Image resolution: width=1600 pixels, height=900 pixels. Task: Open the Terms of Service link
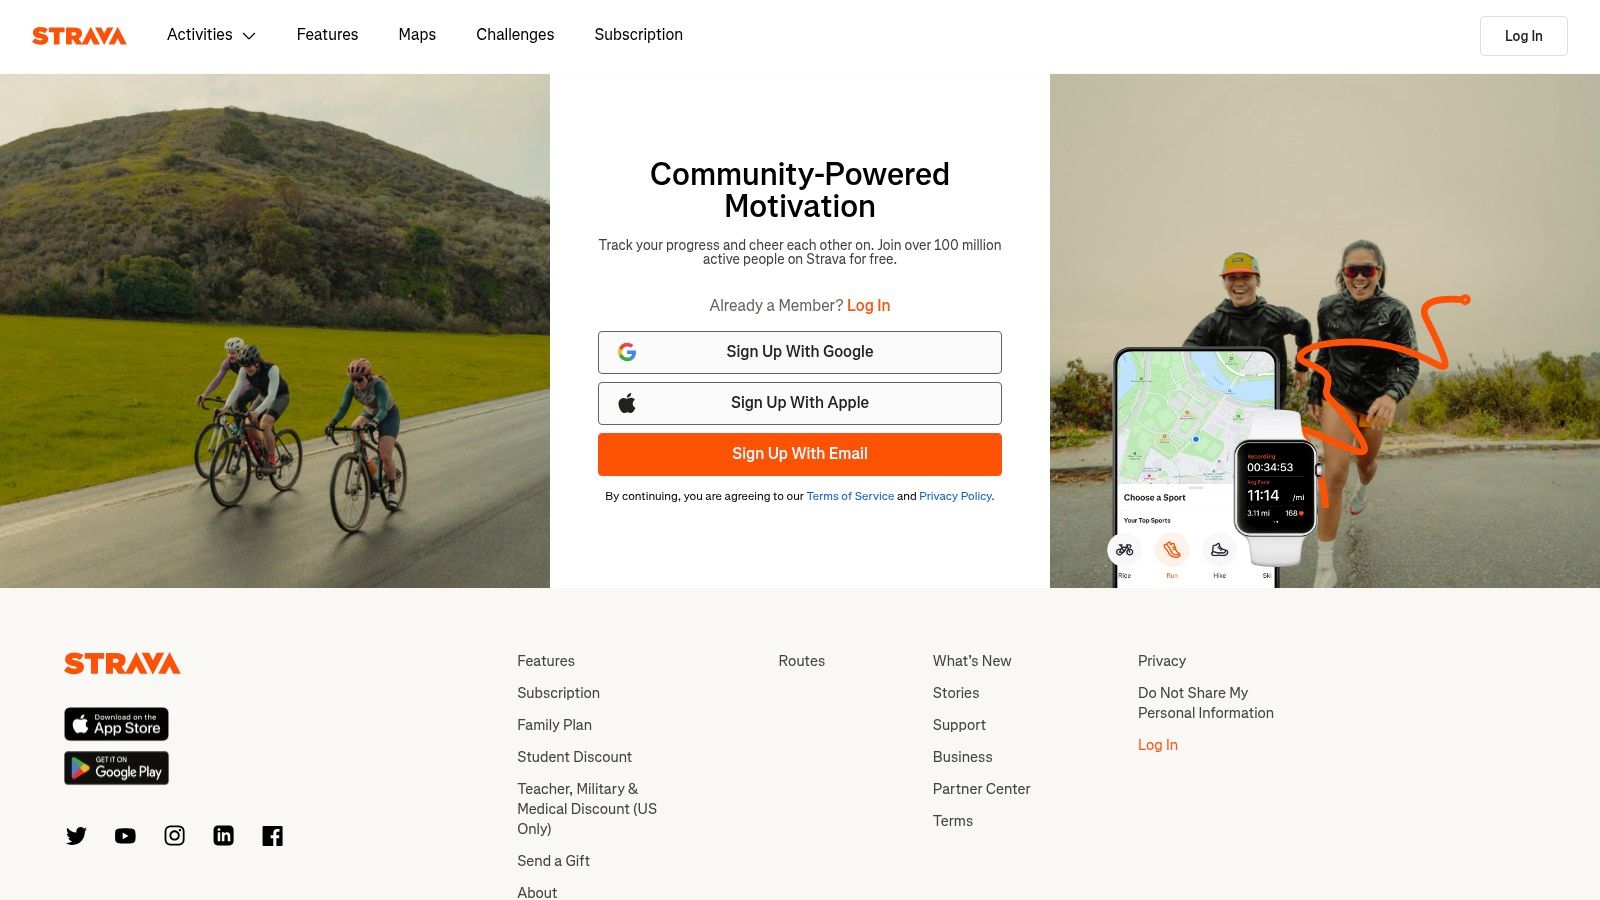pyautogui.click(x=850, y=496)
